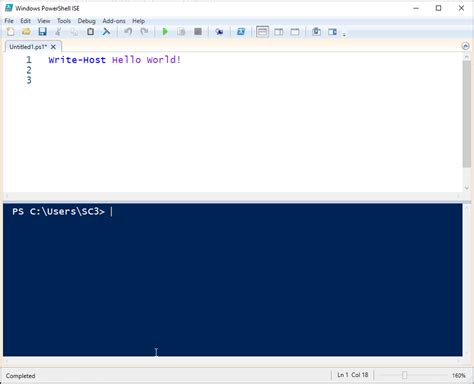Open the Debug menu
The height and width of the screenshot is (384, 474).
click(86, 21)
